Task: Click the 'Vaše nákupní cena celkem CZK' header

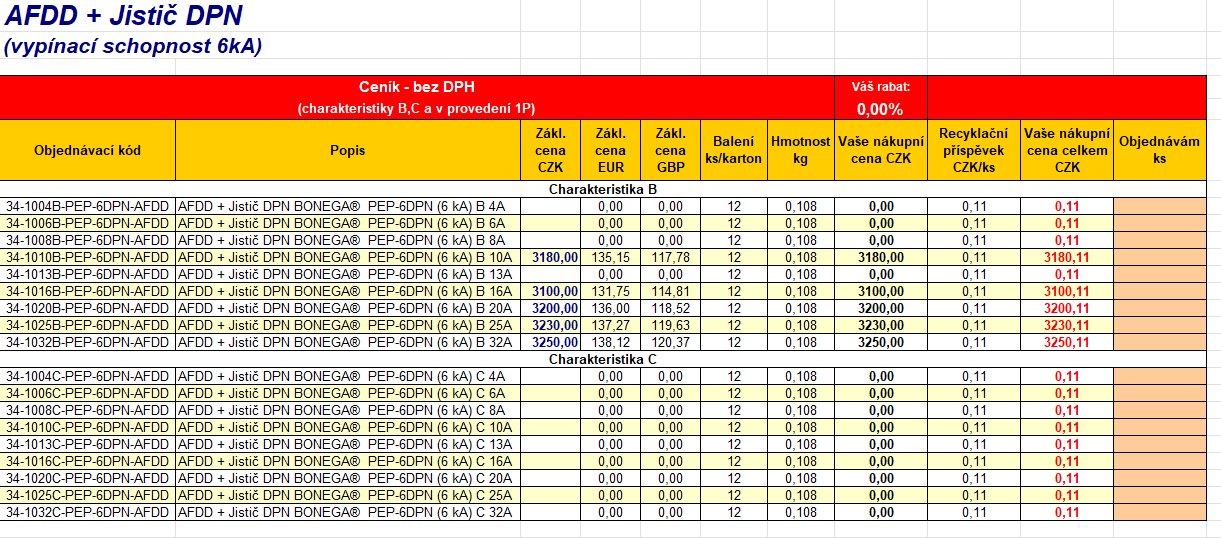Action: point(1067,150)
